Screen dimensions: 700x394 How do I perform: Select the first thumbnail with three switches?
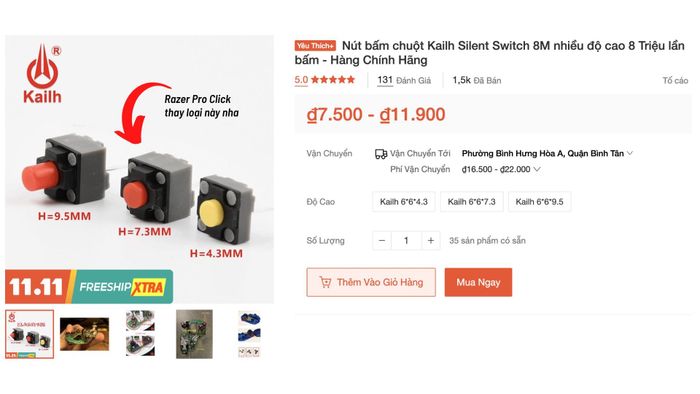tap(29, 334)
